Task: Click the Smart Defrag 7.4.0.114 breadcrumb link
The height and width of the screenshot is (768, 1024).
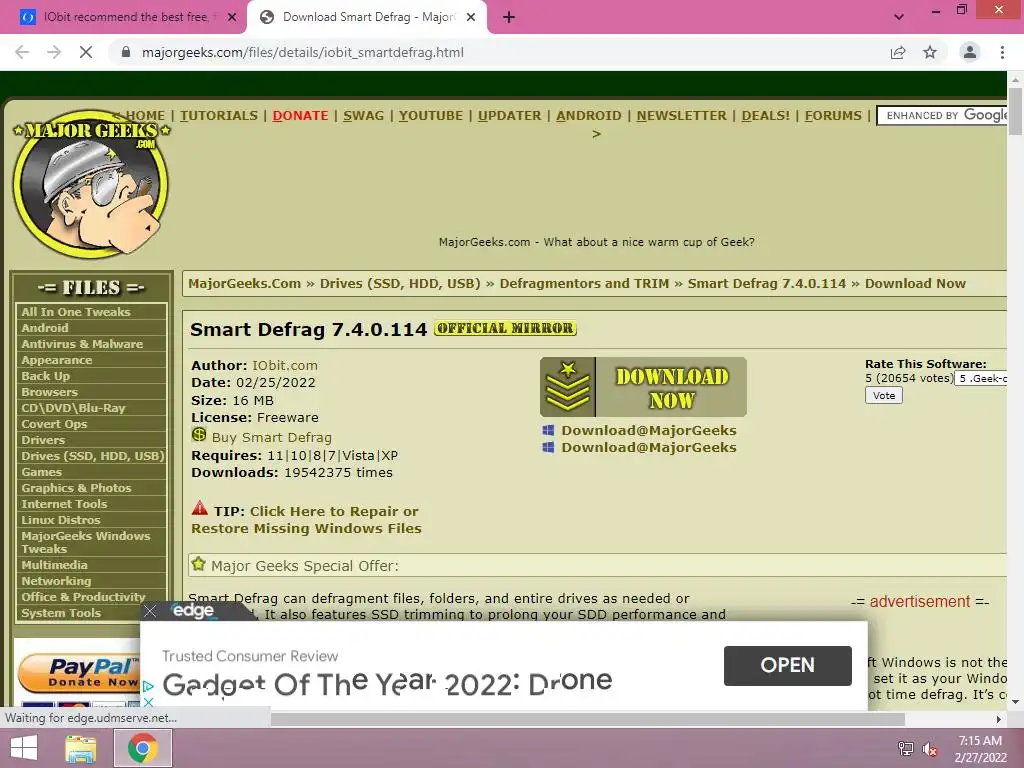Action: pos(767,283)
